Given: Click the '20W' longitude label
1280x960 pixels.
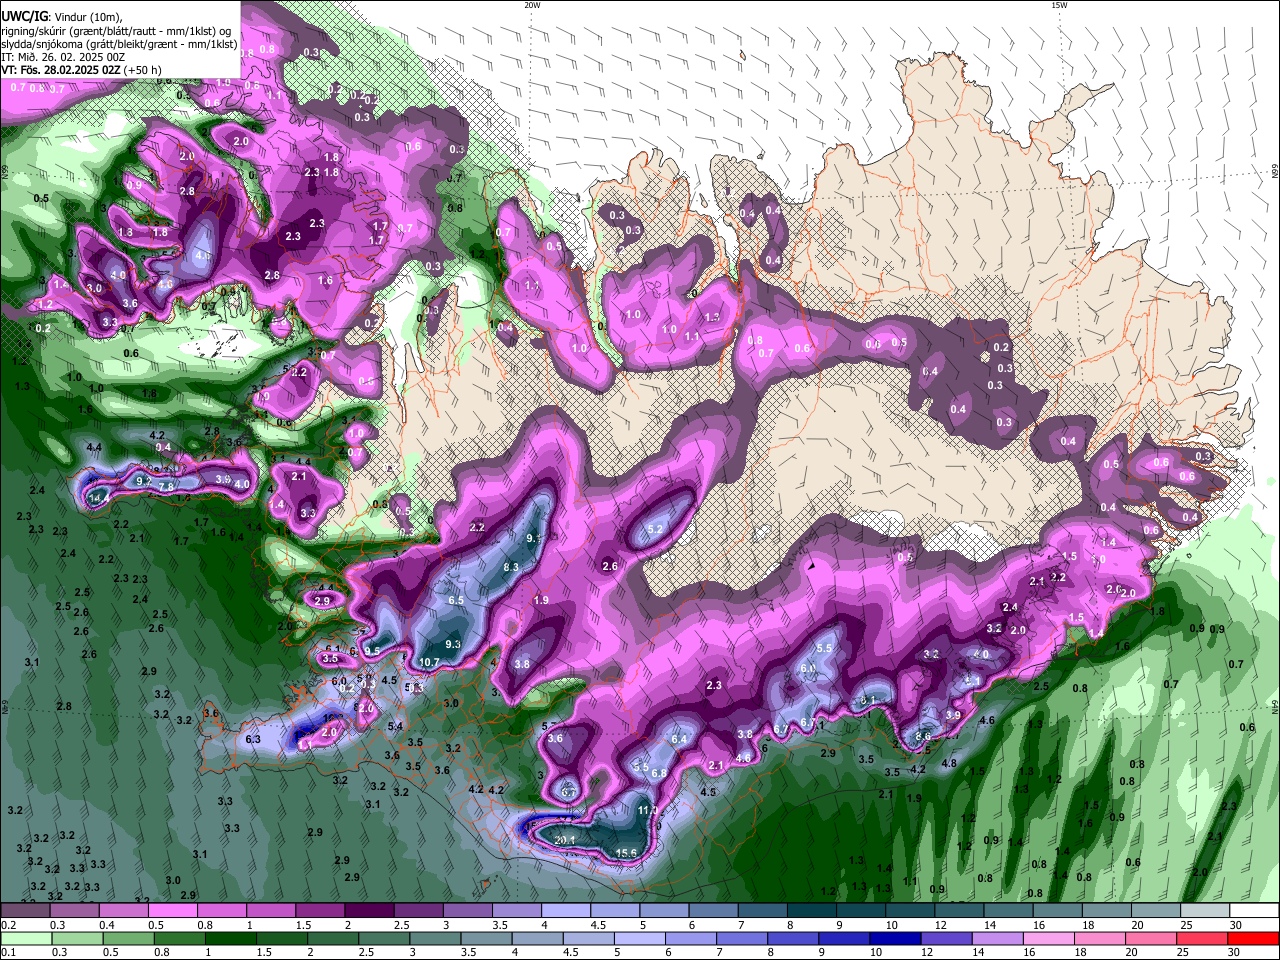Looking at the screenshot, I should 532,5.
